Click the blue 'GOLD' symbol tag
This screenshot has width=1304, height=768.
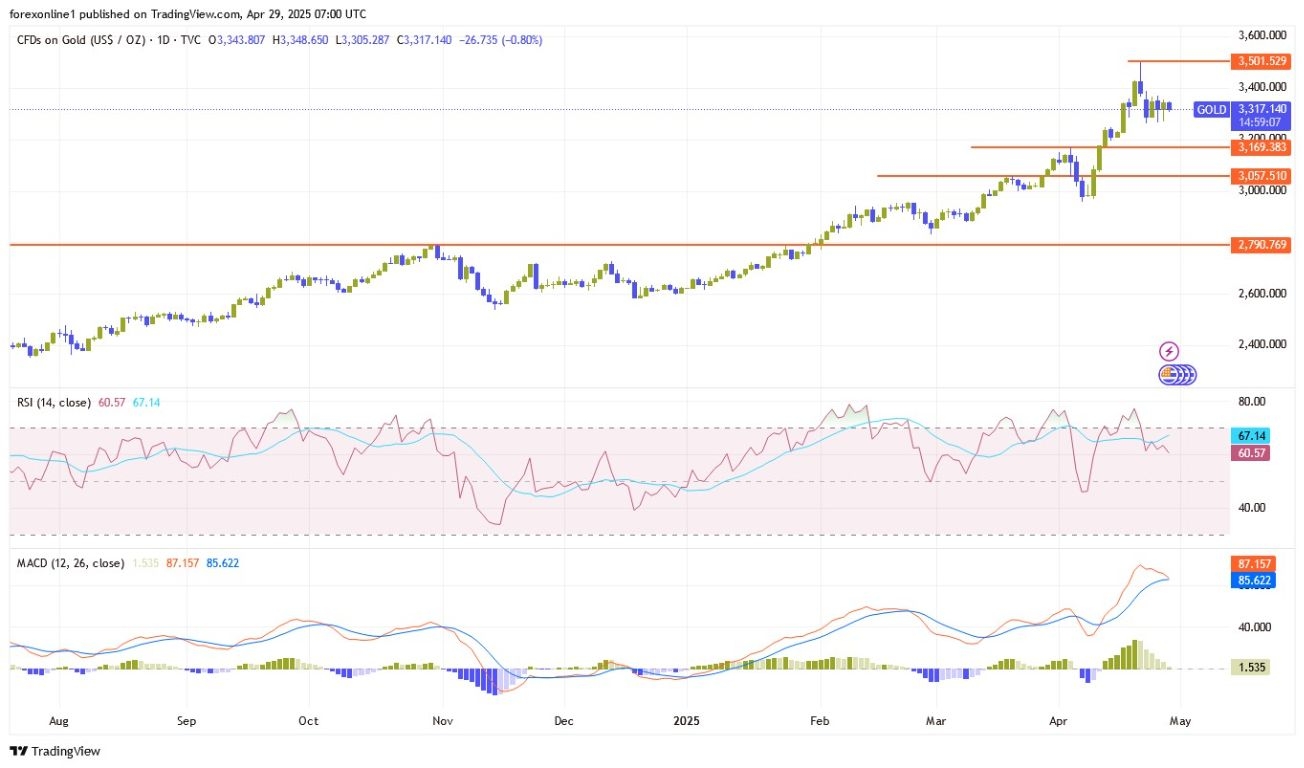(x=1211, y=110)
